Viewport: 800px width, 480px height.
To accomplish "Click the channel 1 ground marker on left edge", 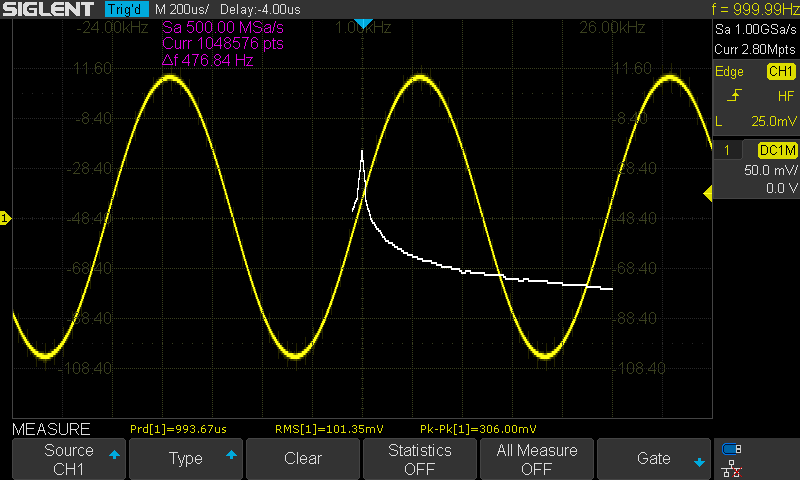I will pyautogui.click(x=5, y=218).
